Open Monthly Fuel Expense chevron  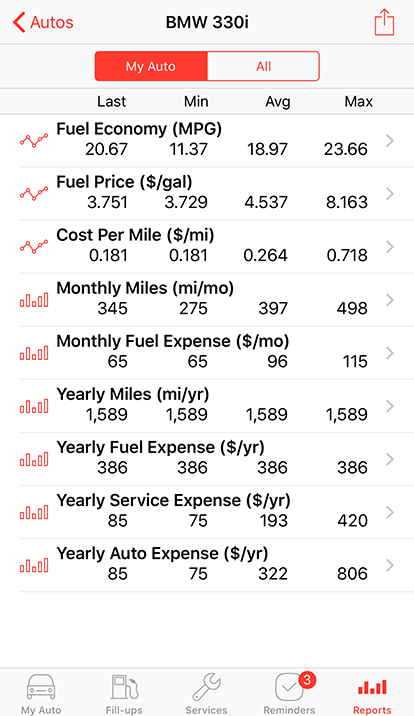pos(389,353)
